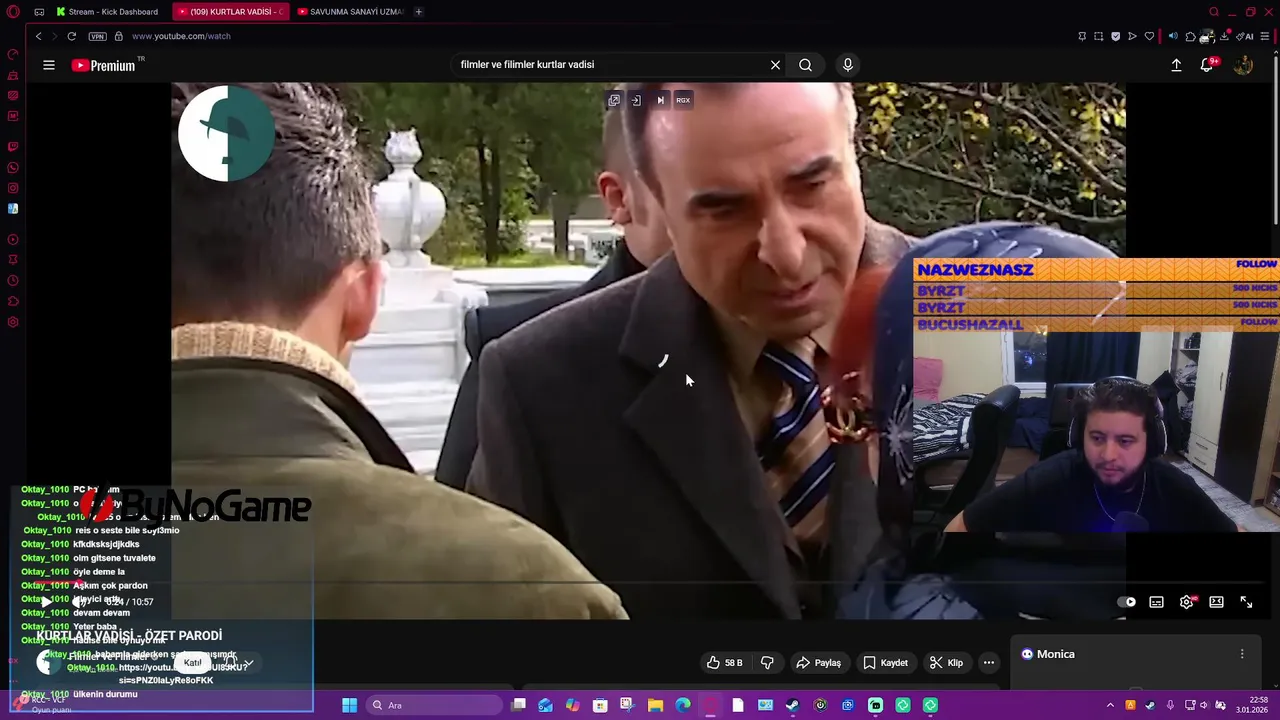
Task: Switch to the KURTLAR VADİSİ tab
Action: pyautogui.click(x=231, y=12)
